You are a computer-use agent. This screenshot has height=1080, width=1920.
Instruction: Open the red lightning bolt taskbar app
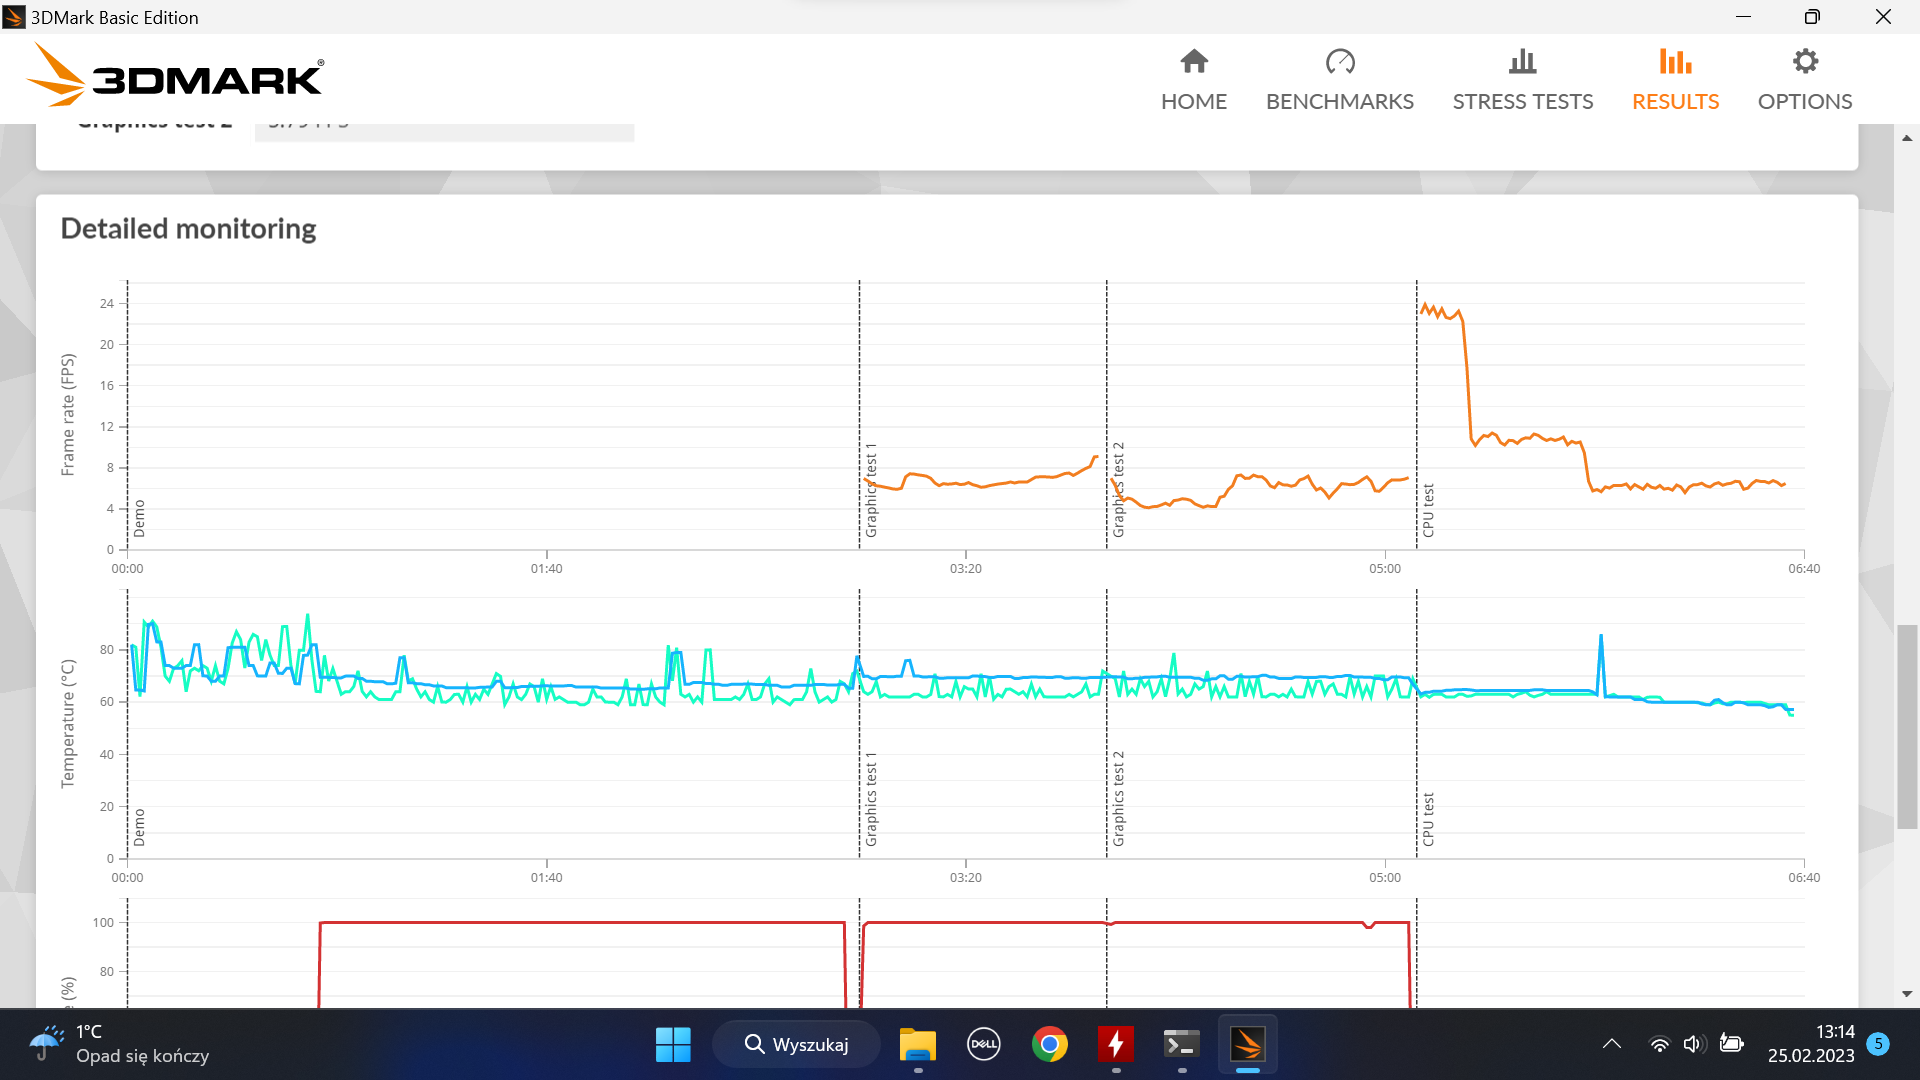(1115, 1045)
